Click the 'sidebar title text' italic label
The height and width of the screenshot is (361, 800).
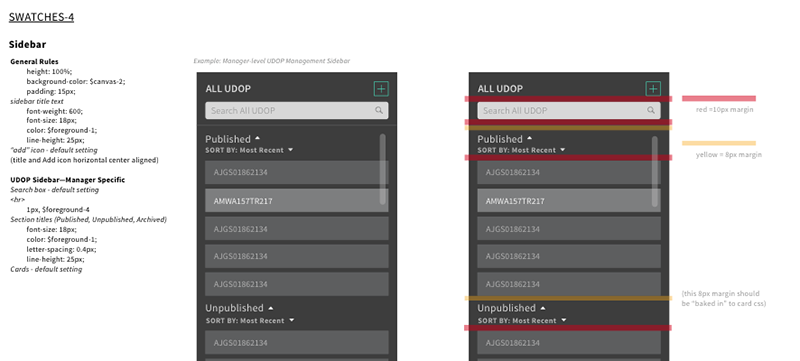point(37,101)
